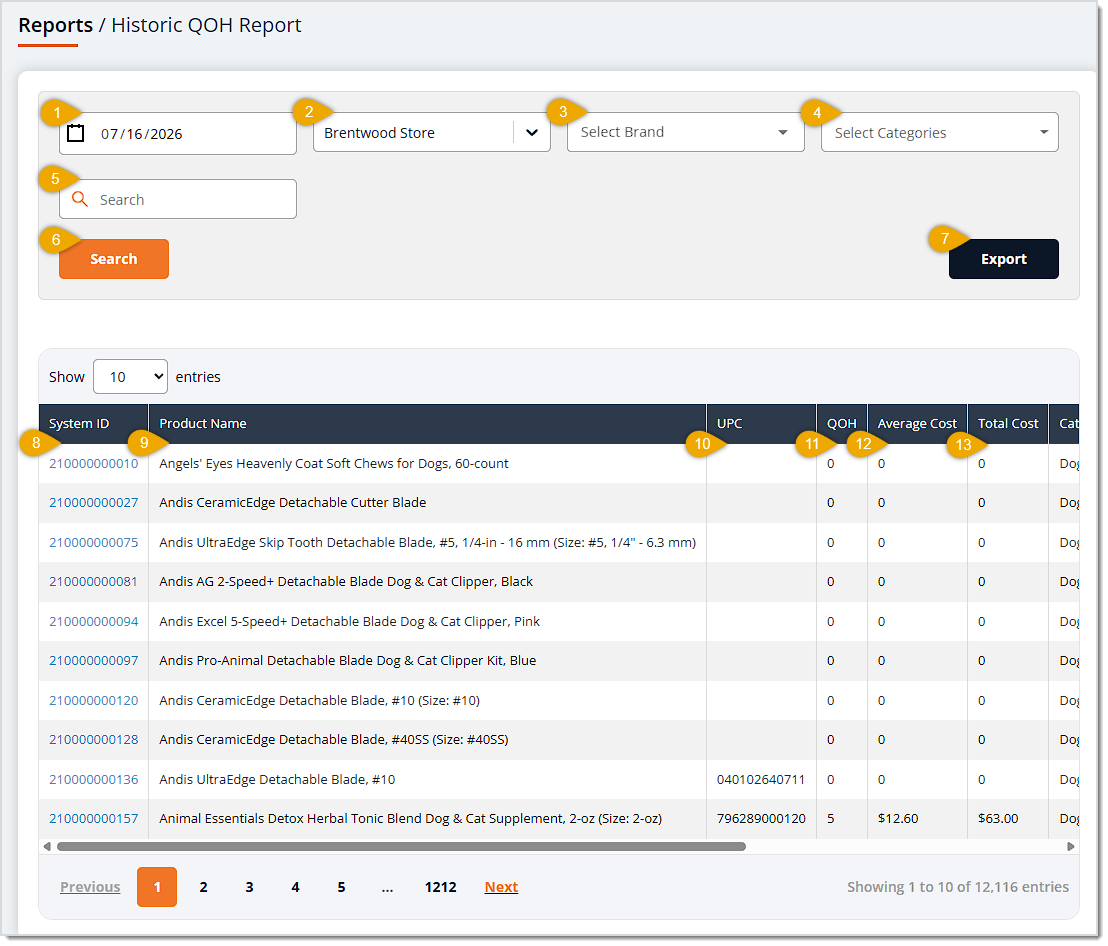This screenshot has width=1108, height=946.
Task: Click the magnifier icon in search box
Action: pyautogui.click(x=80, y=200)
